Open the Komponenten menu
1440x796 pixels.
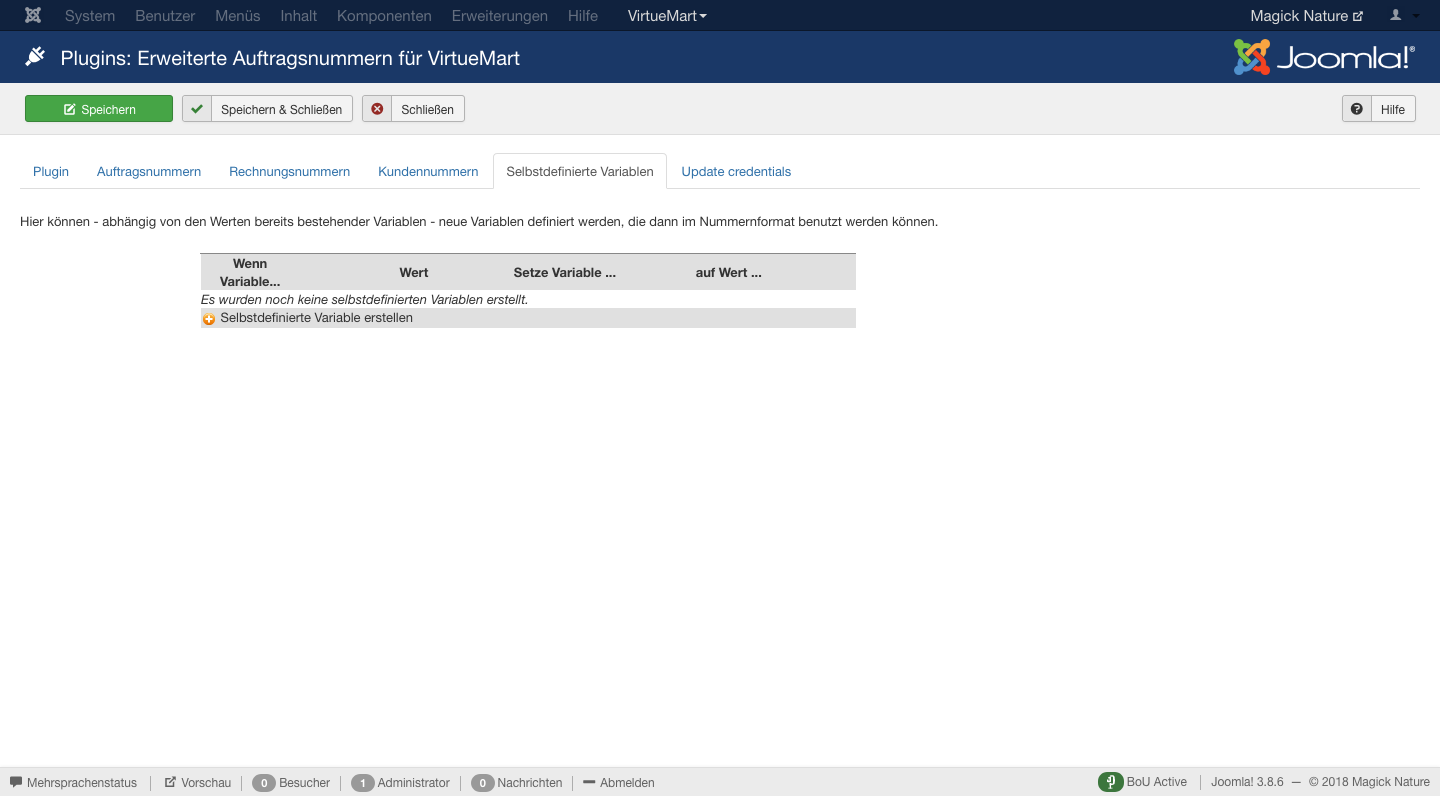[384, 16]
